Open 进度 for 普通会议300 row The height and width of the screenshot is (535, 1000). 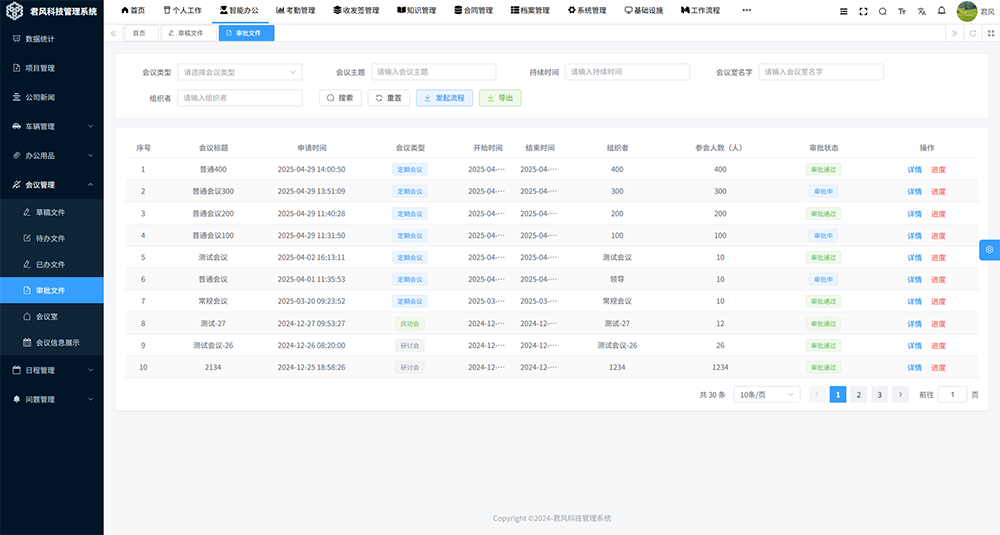coord(938,191)
